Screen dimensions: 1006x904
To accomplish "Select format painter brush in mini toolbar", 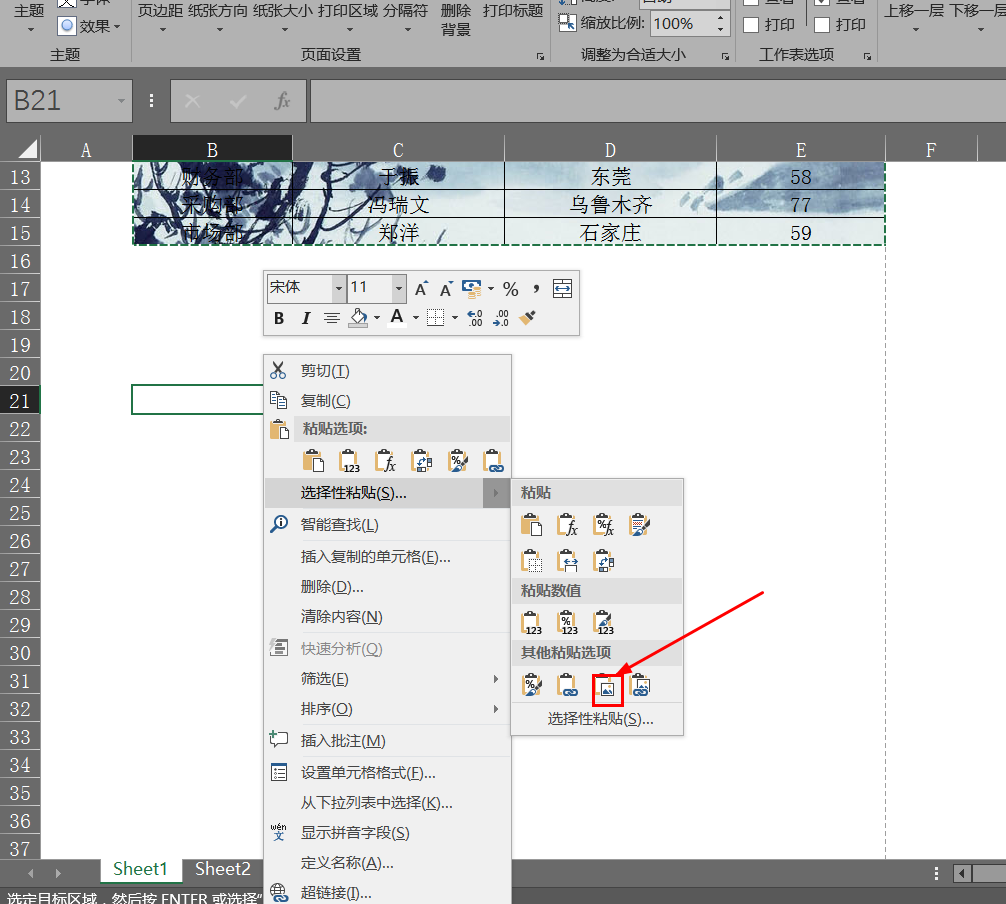I will point(527,318).
